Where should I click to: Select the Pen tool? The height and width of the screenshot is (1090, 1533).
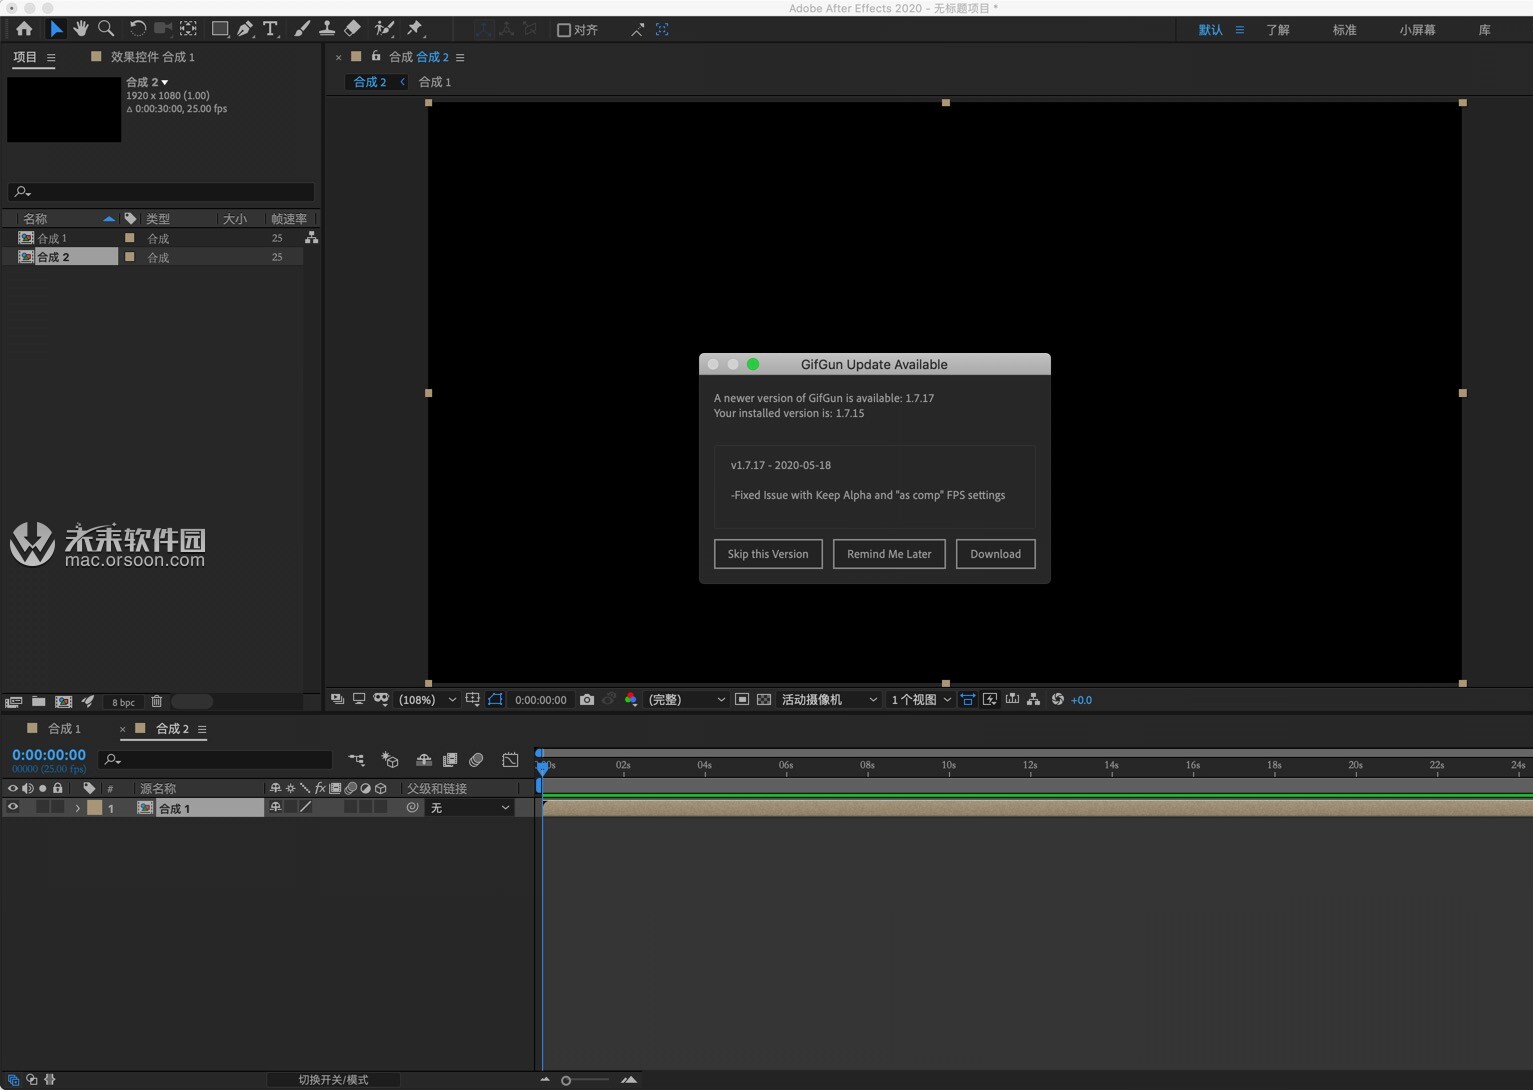click(x=245, y=29)
